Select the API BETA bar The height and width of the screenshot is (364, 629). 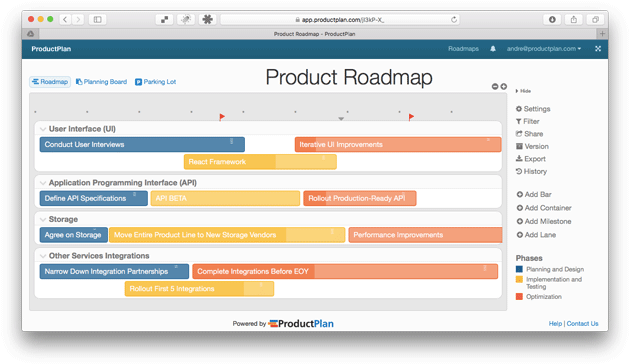tap(225, 198)
